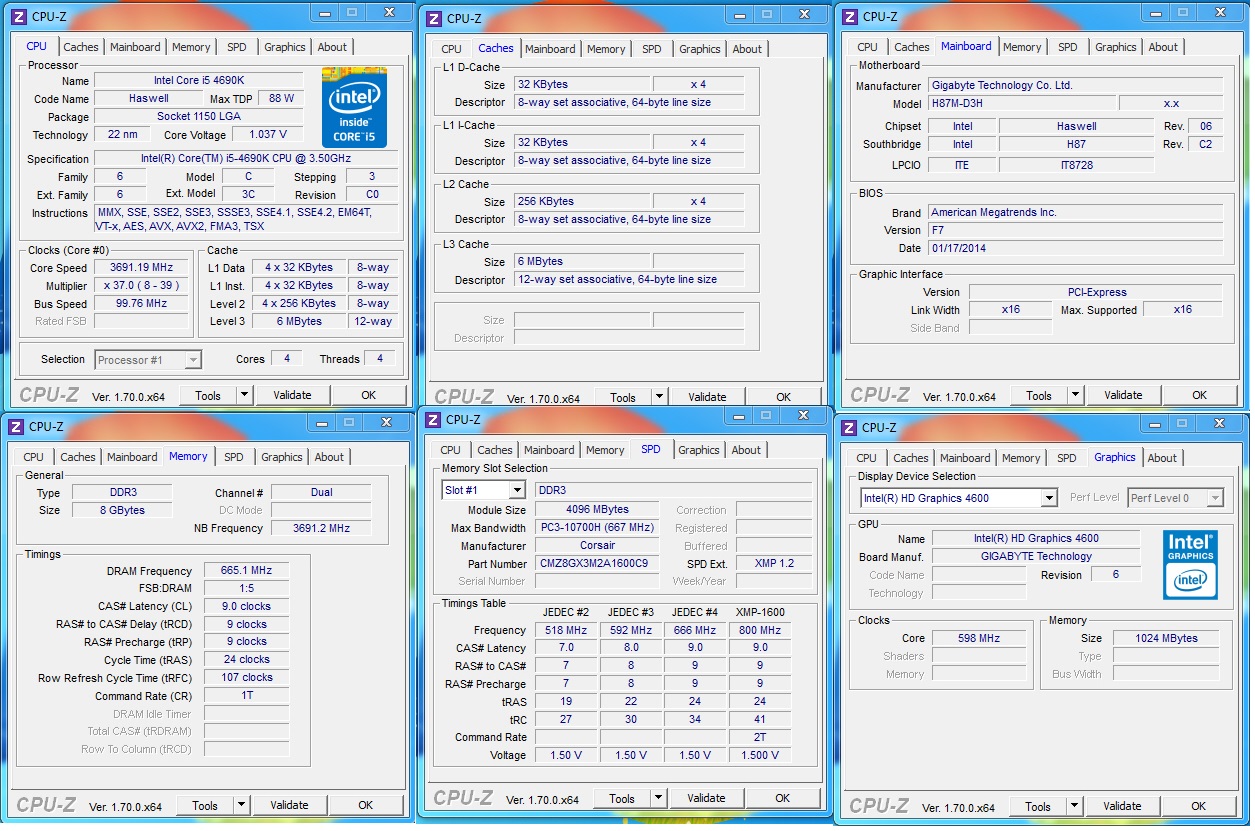The image size is (1255, 831).
Task: Open the Processor #1 selection dropdown
Action: click(x=193, y=360)
